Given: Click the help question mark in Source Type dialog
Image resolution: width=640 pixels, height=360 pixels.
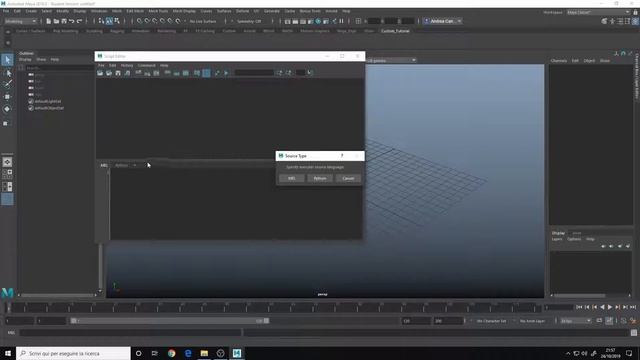Looking at the screenshot, I should pyautogui.click(x=342, y=156).
